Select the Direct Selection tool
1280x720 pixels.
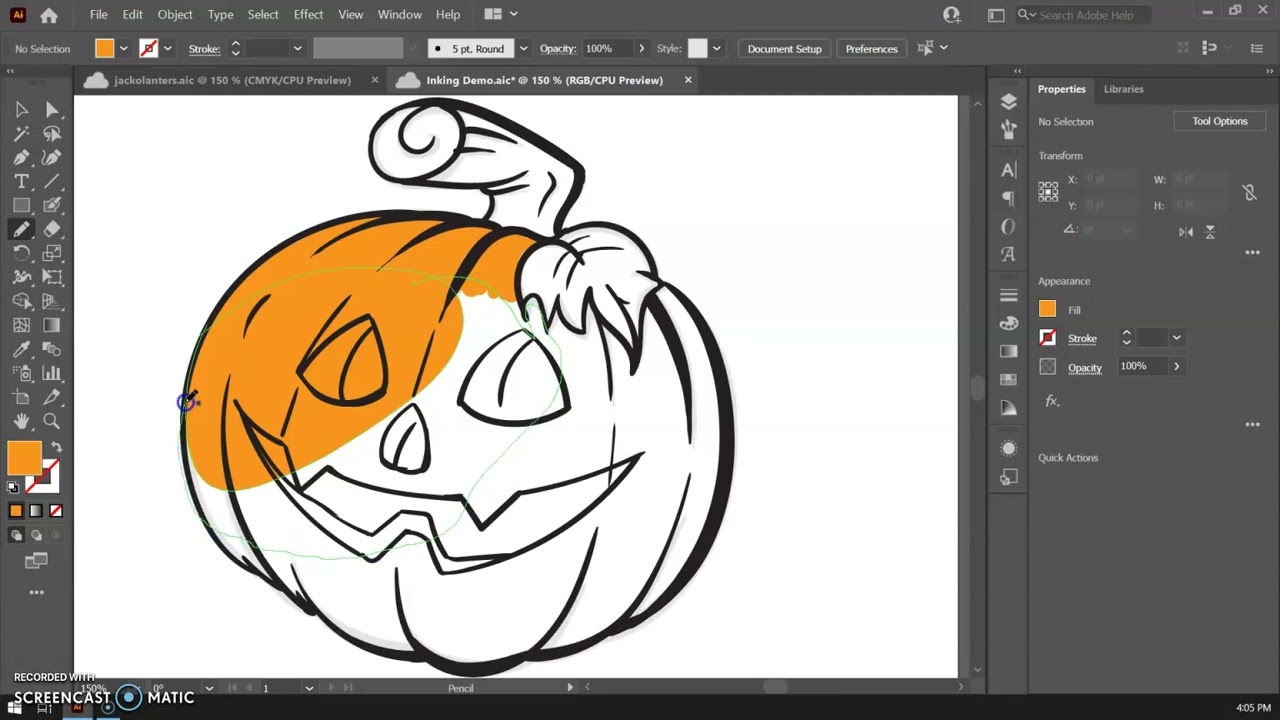(x=52, y=109)
